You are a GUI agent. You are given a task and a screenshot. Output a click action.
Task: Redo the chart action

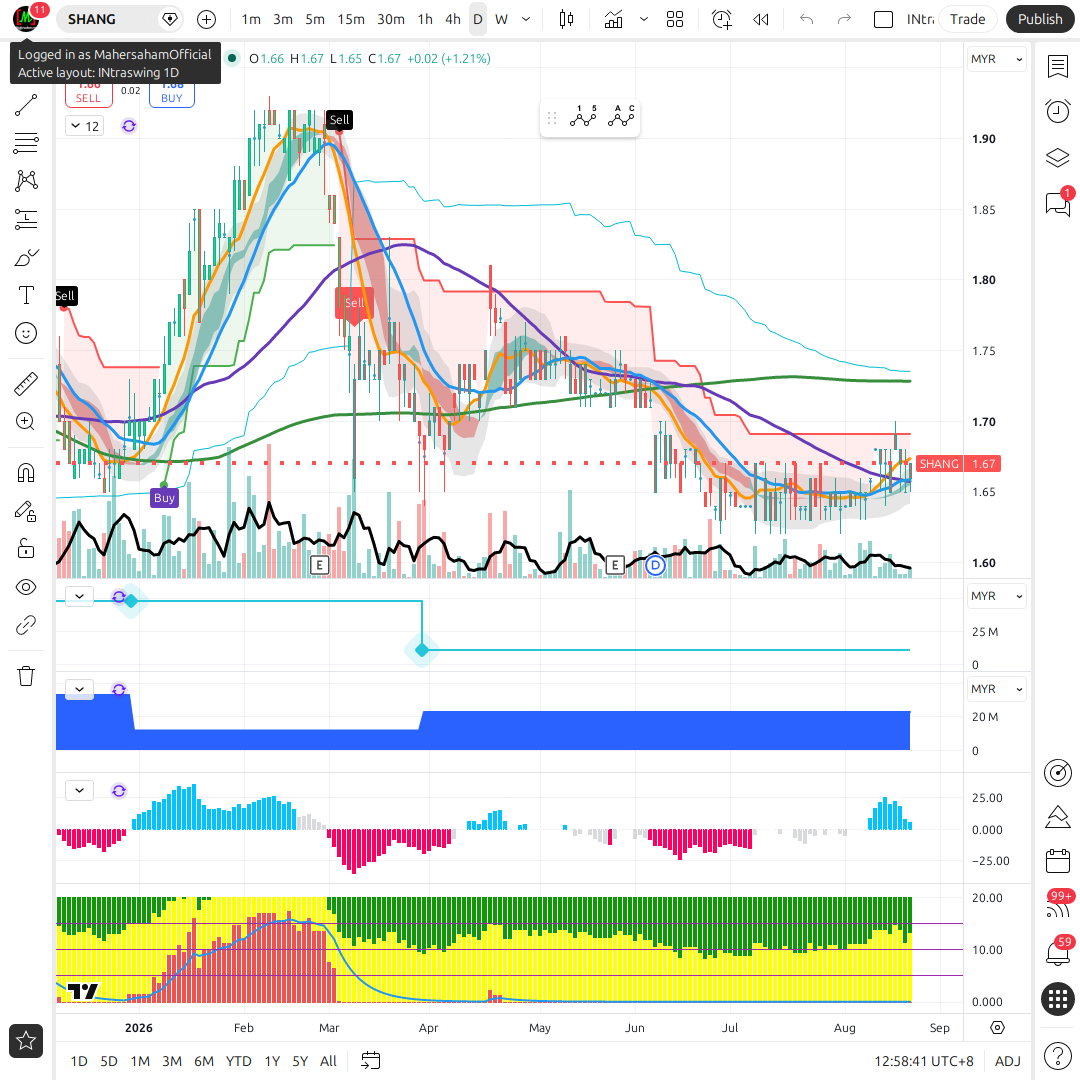click(844, 19)
